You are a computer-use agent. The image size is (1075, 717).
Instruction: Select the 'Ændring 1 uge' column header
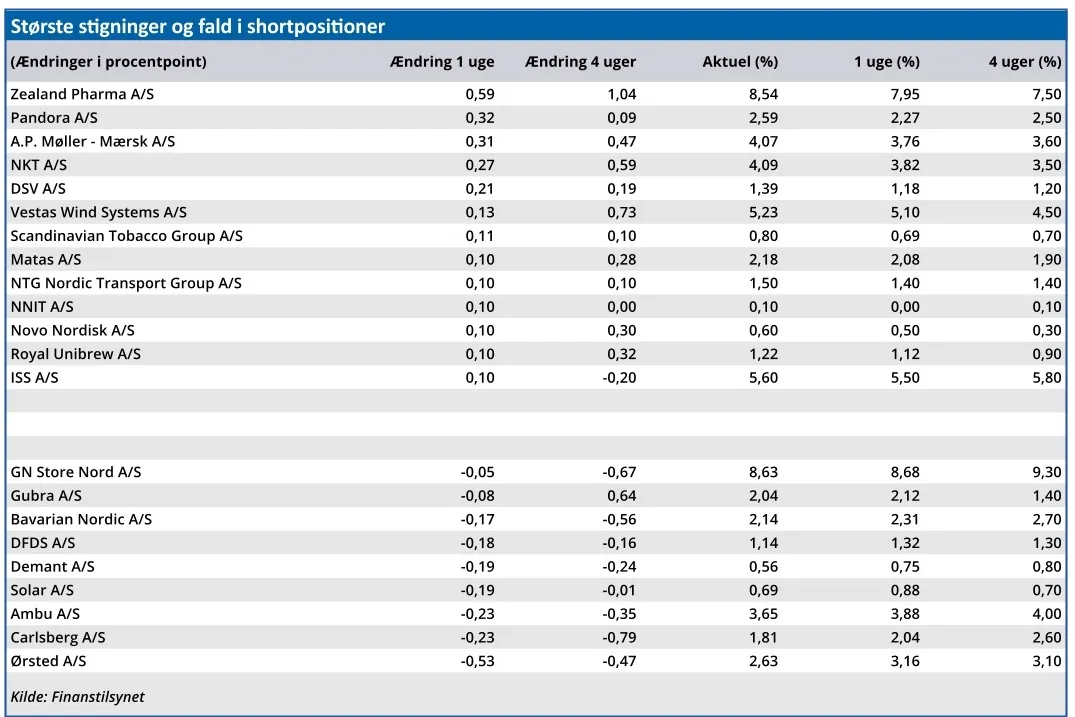tap(441, 62)
